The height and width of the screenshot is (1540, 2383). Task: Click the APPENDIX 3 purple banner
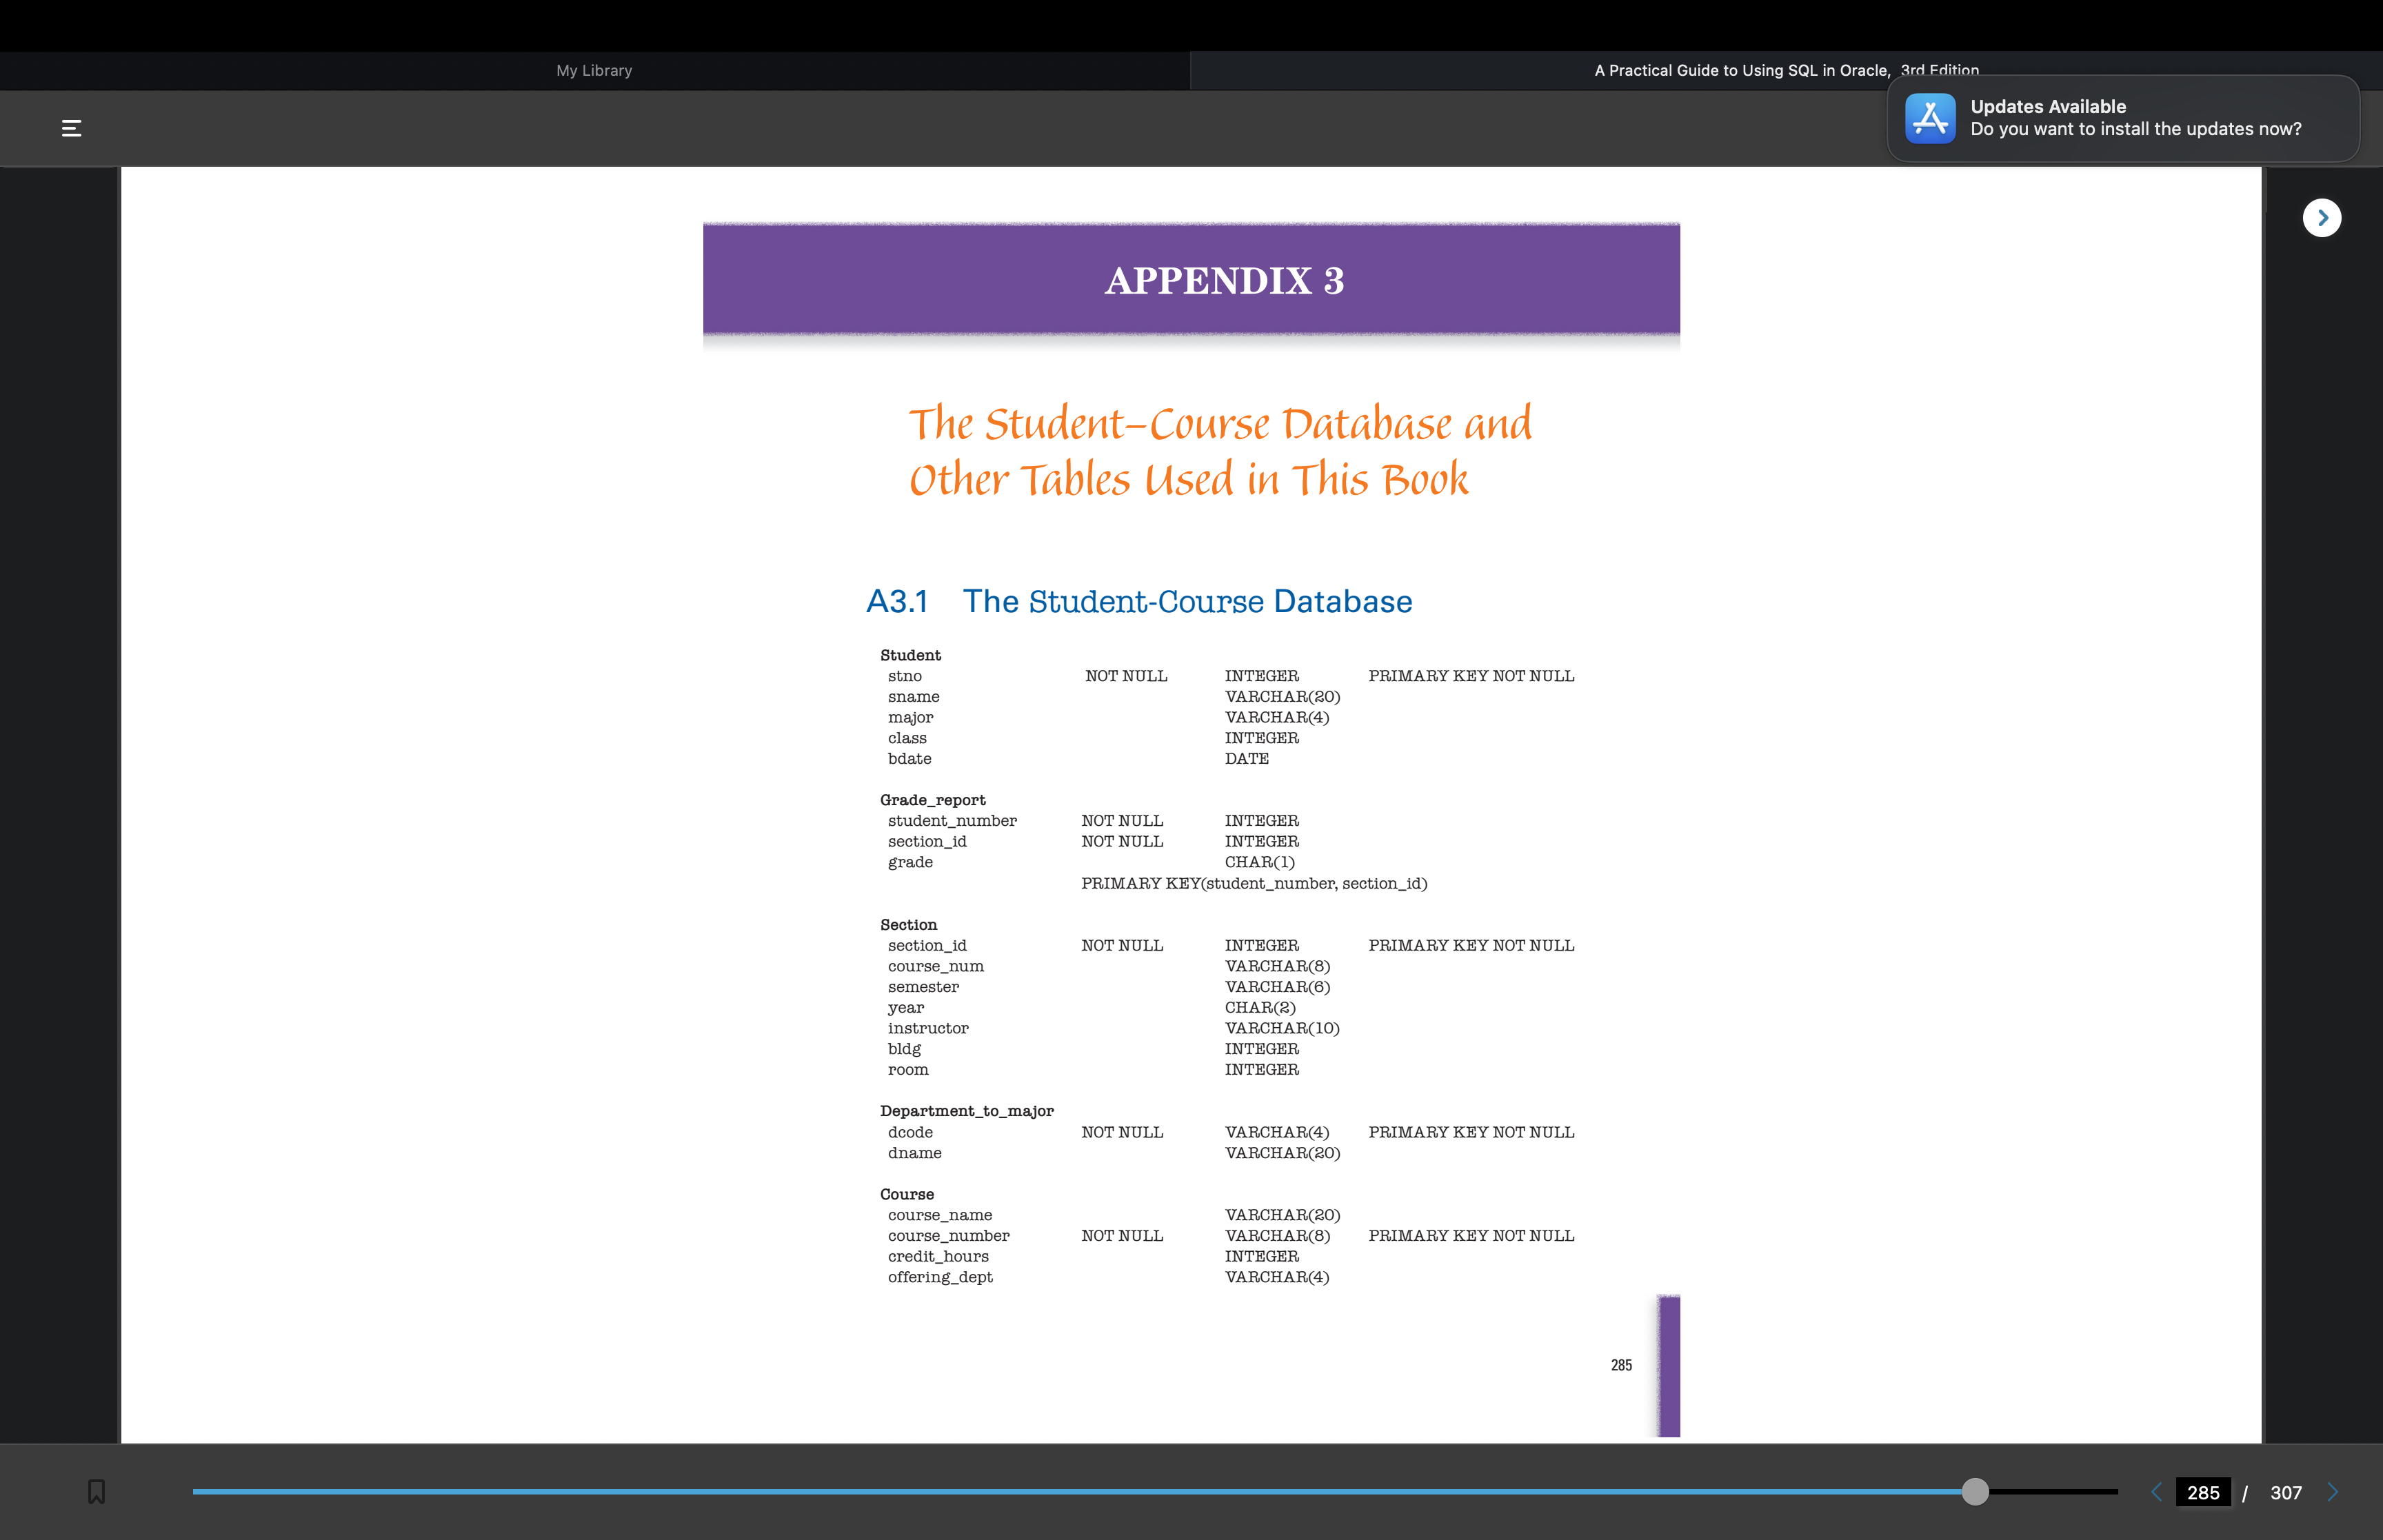pos(1190,280)
